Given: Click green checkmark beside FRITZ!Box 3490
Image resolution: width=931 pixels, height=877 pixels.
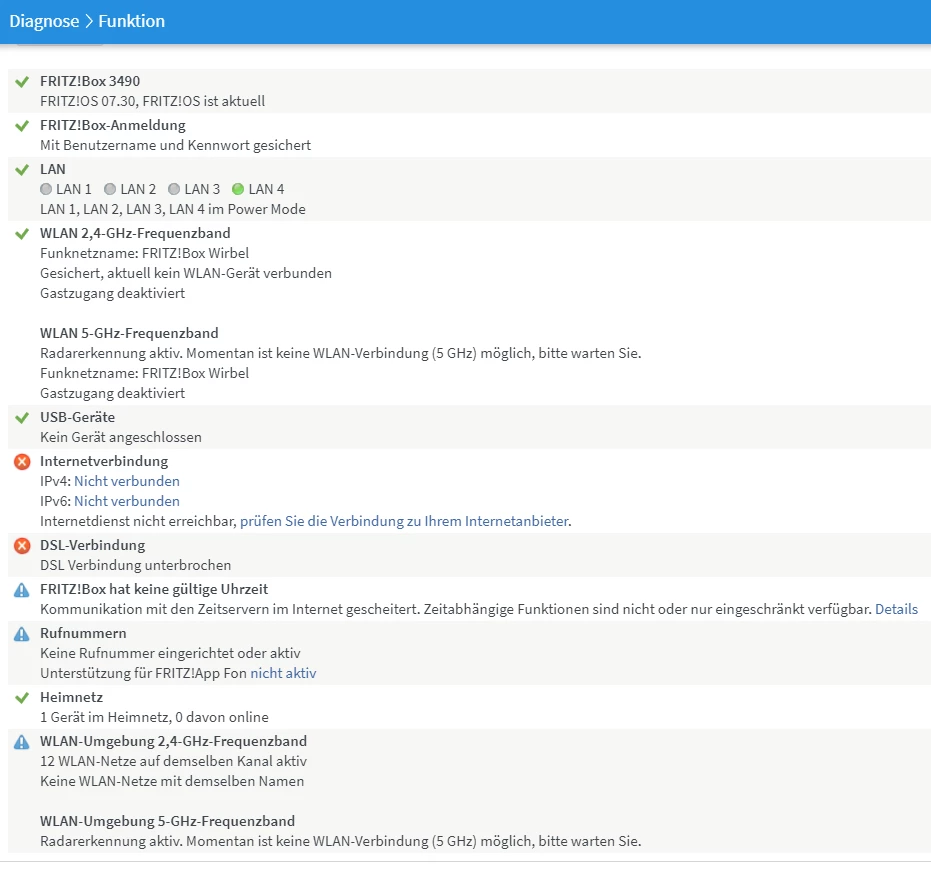Looking at the screenshot, I should tap(22, 81).
